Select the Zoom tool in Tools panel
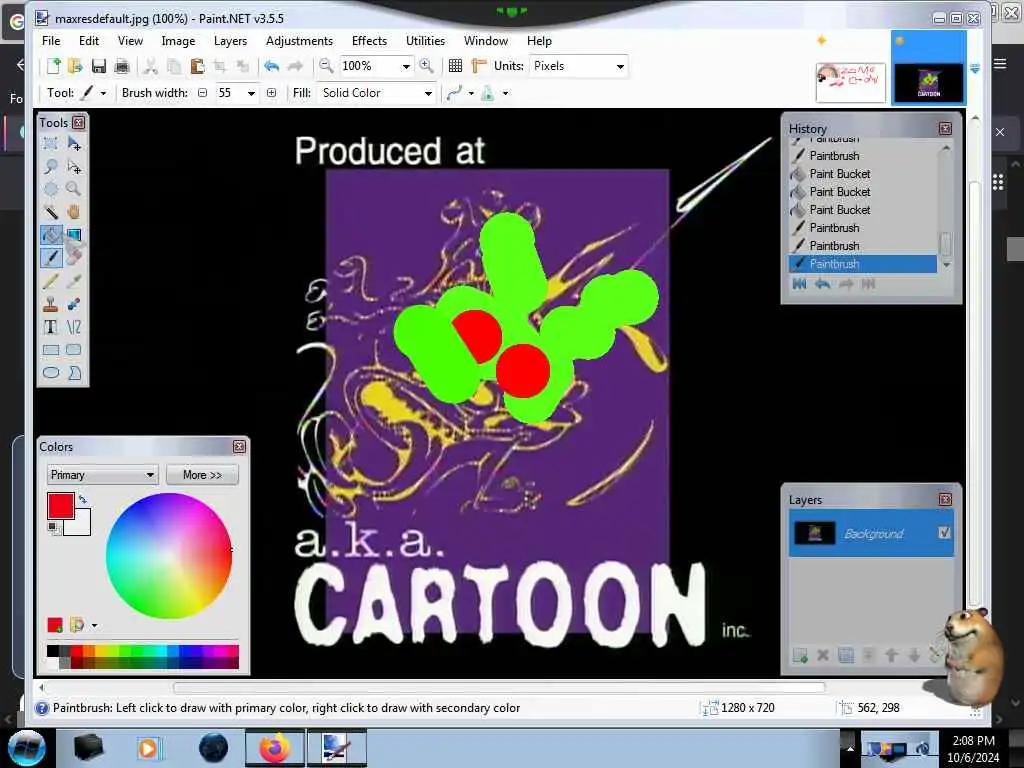The image size is (1024, 768). [x=74, y=189]
